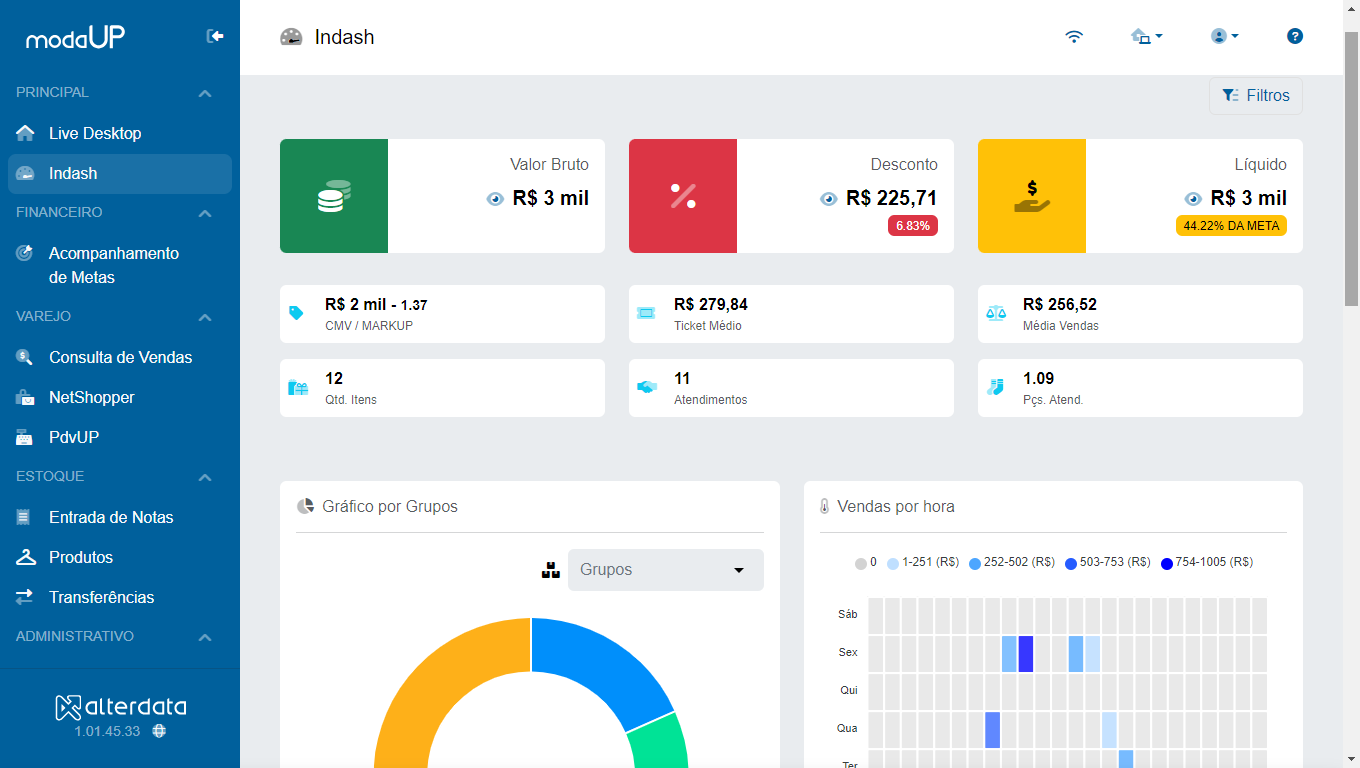Viewport: 1360px width, 768px height.
Task: Collapse the sidebar with the arrow icon
Action: click(x=215, y=36)
